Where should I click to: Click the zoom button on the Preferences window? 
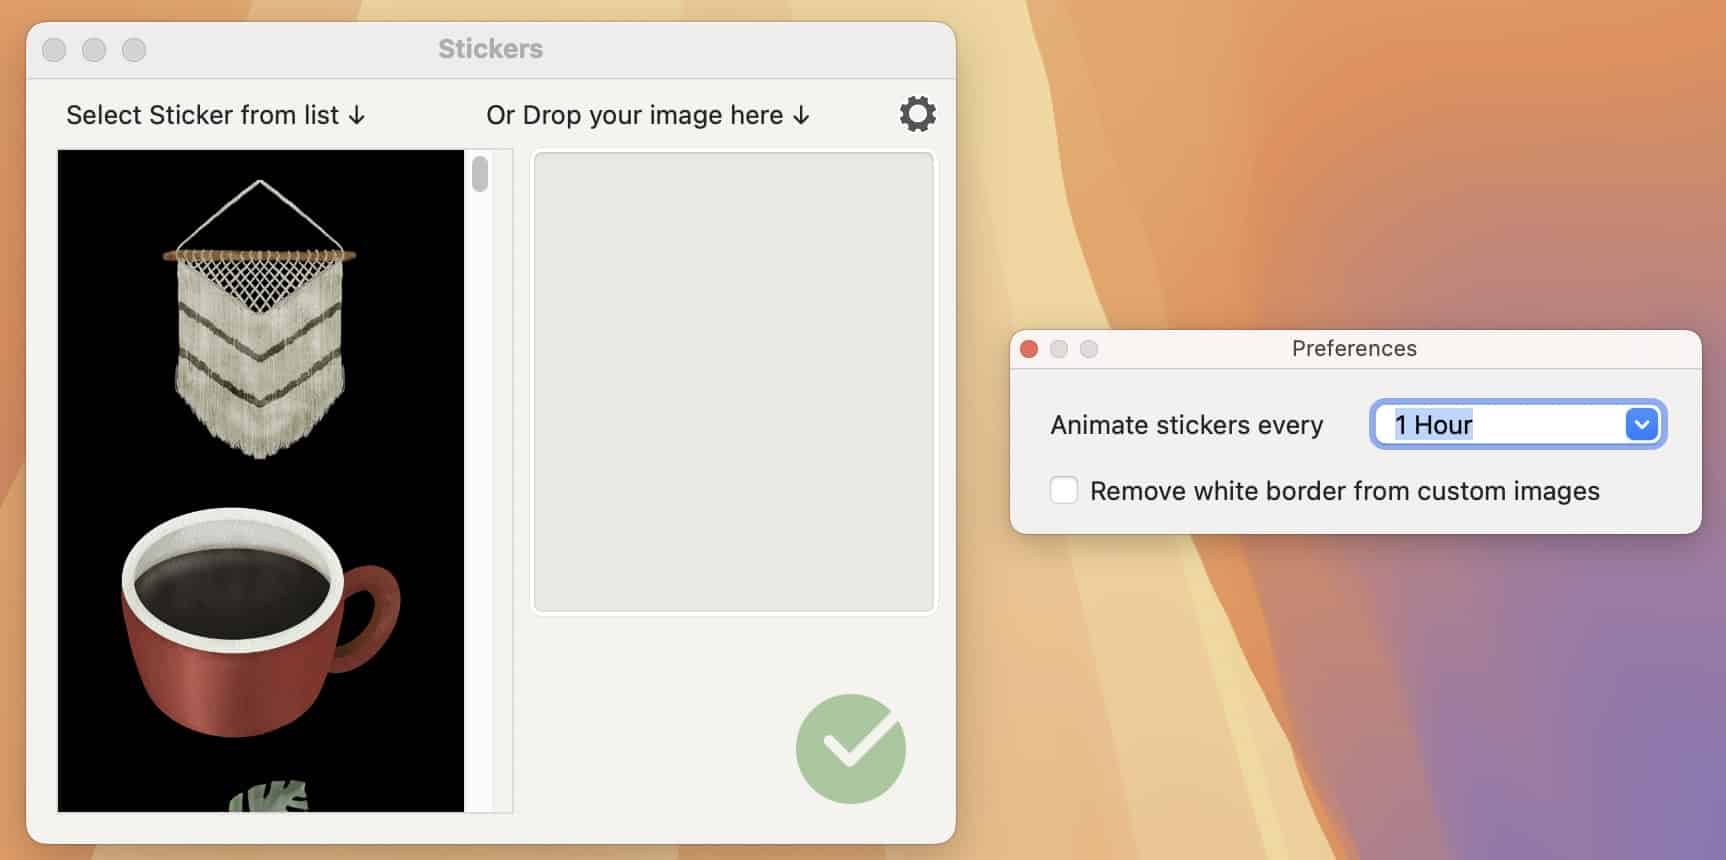tap(1089, 349)
